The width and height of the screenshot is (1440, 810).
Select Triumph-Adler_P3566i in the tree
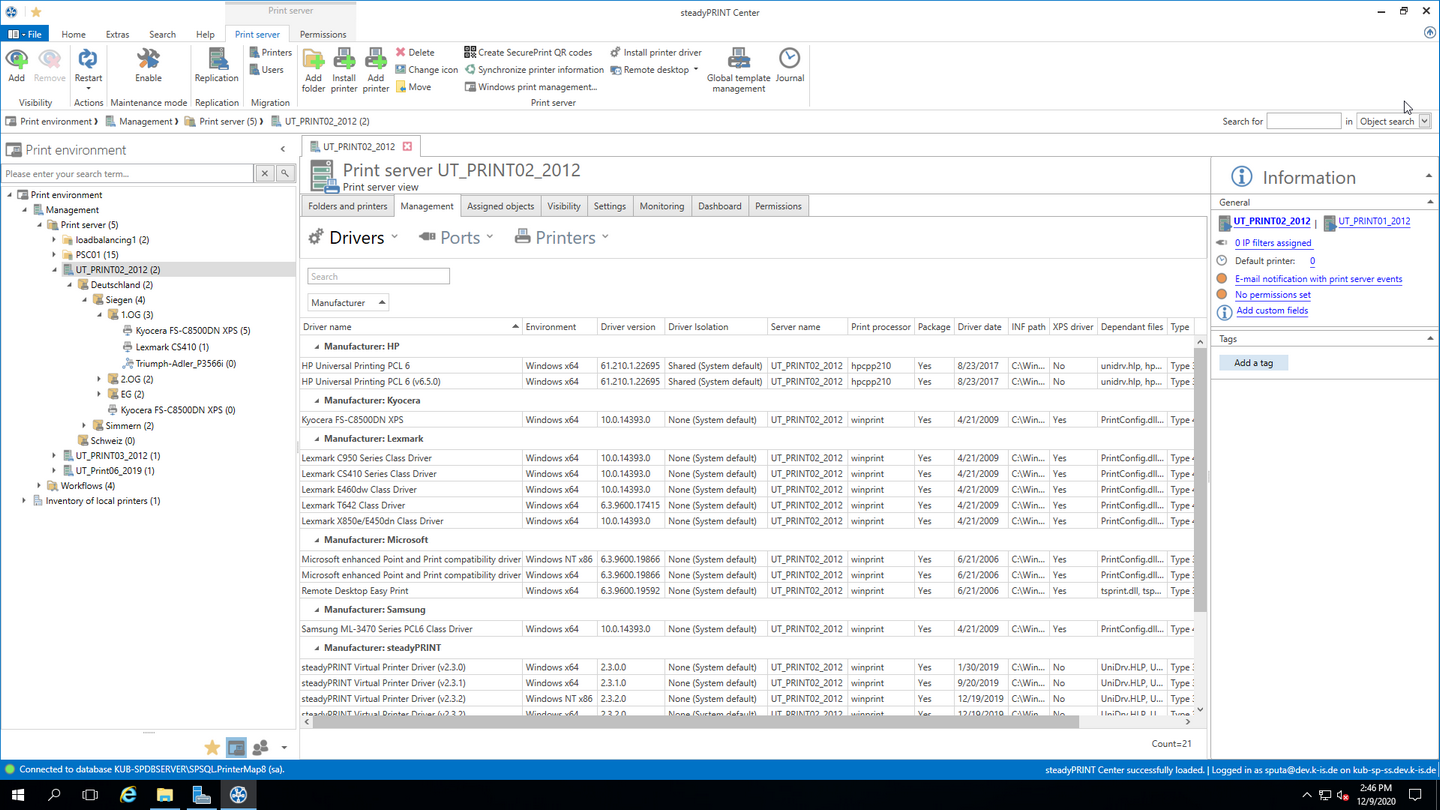(186, 364)
